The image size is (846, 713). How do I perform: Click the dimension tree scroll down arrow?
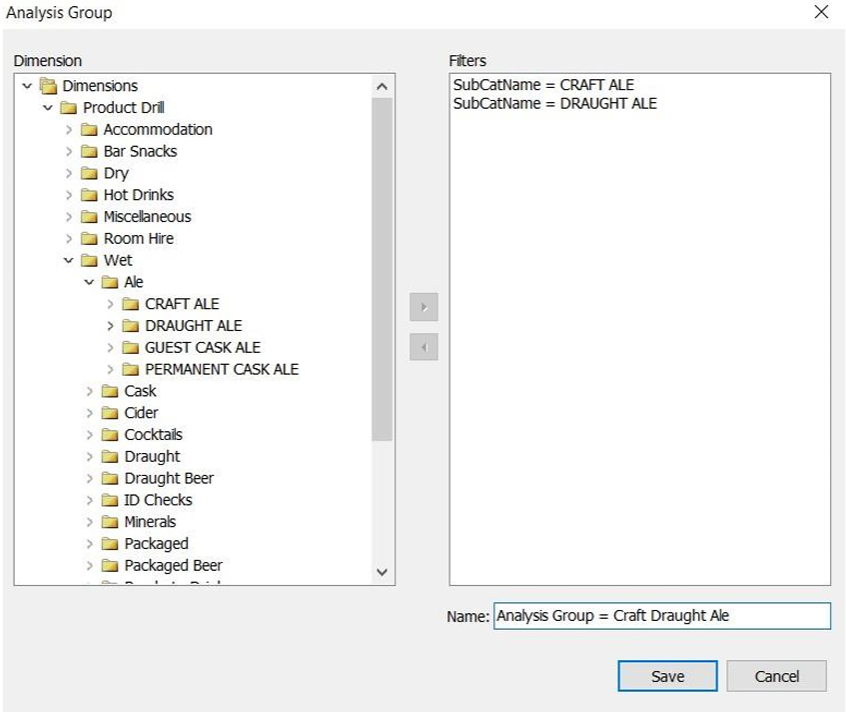[381, 572]
